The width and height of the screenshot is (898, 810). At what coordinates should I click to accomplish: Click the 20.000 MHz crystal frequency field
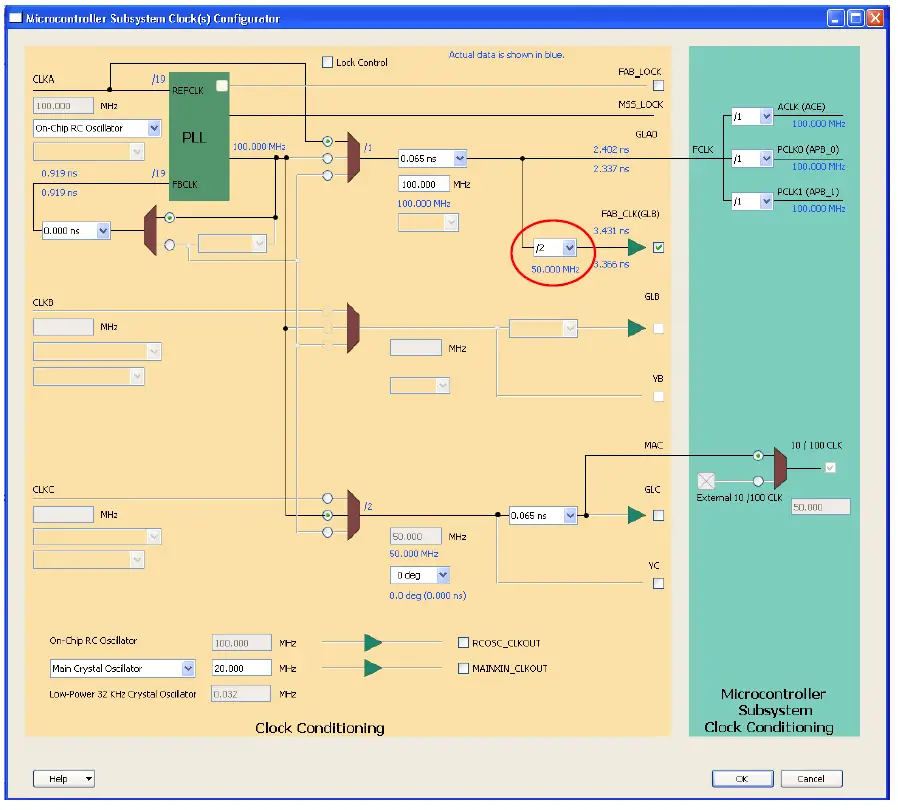pyautogui.click(x=240, y=667)
